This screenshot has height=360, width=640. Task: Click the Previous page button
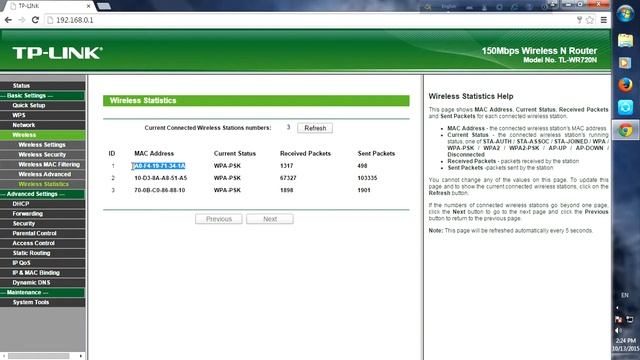click(x=218, y=219)
